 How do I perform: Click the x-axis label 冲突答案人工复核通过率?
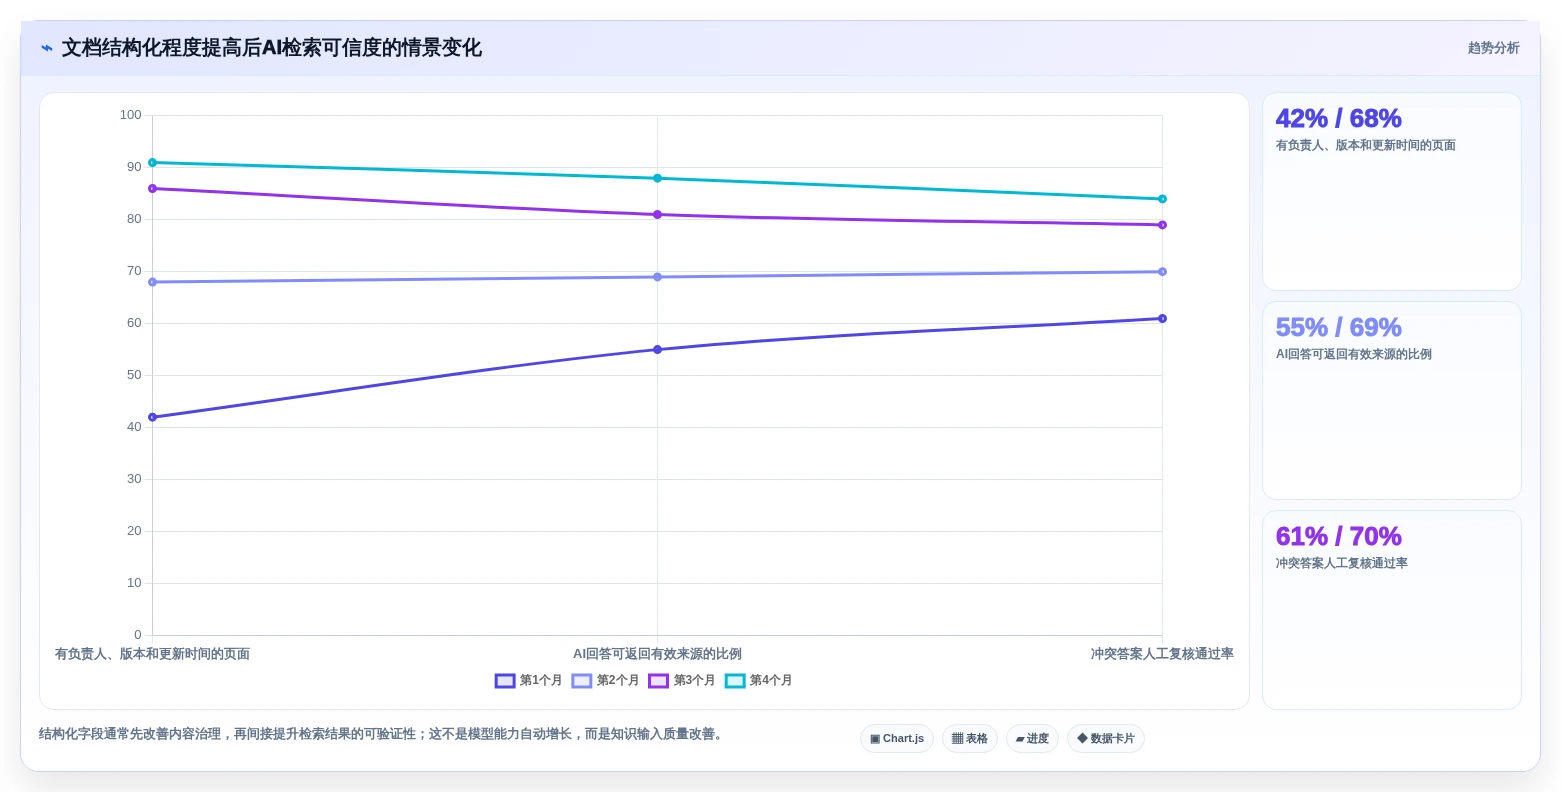coord(1162,654)
